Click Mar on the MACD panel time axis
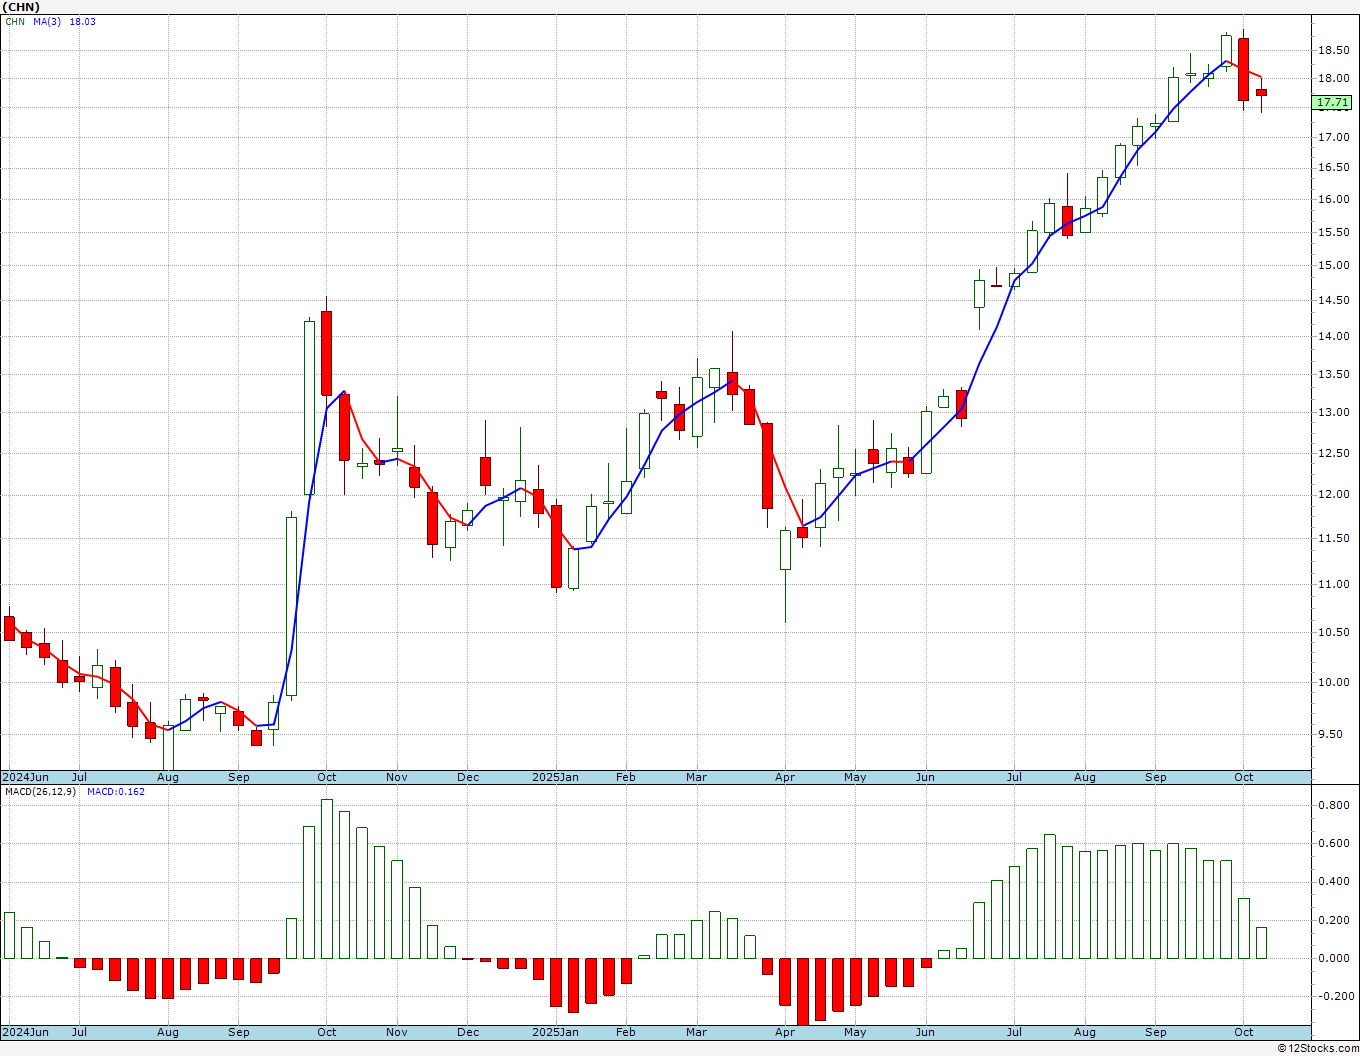 tap(697, 1032)
